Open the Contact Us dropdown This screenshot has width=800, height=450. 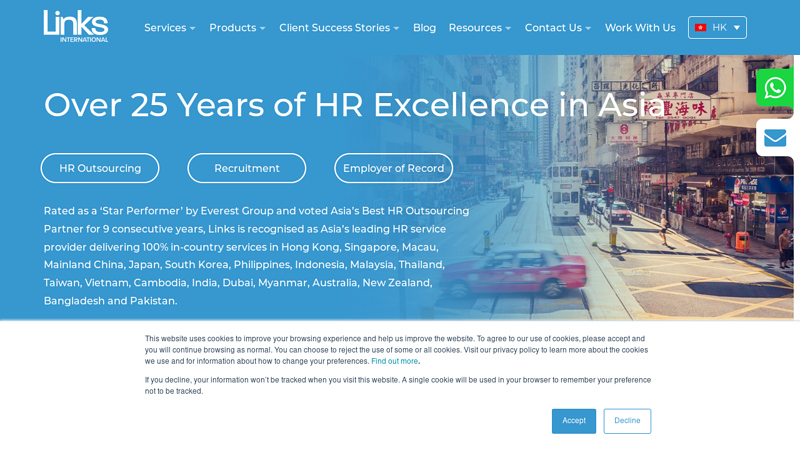pyautogui.click(x=558, y=28)
